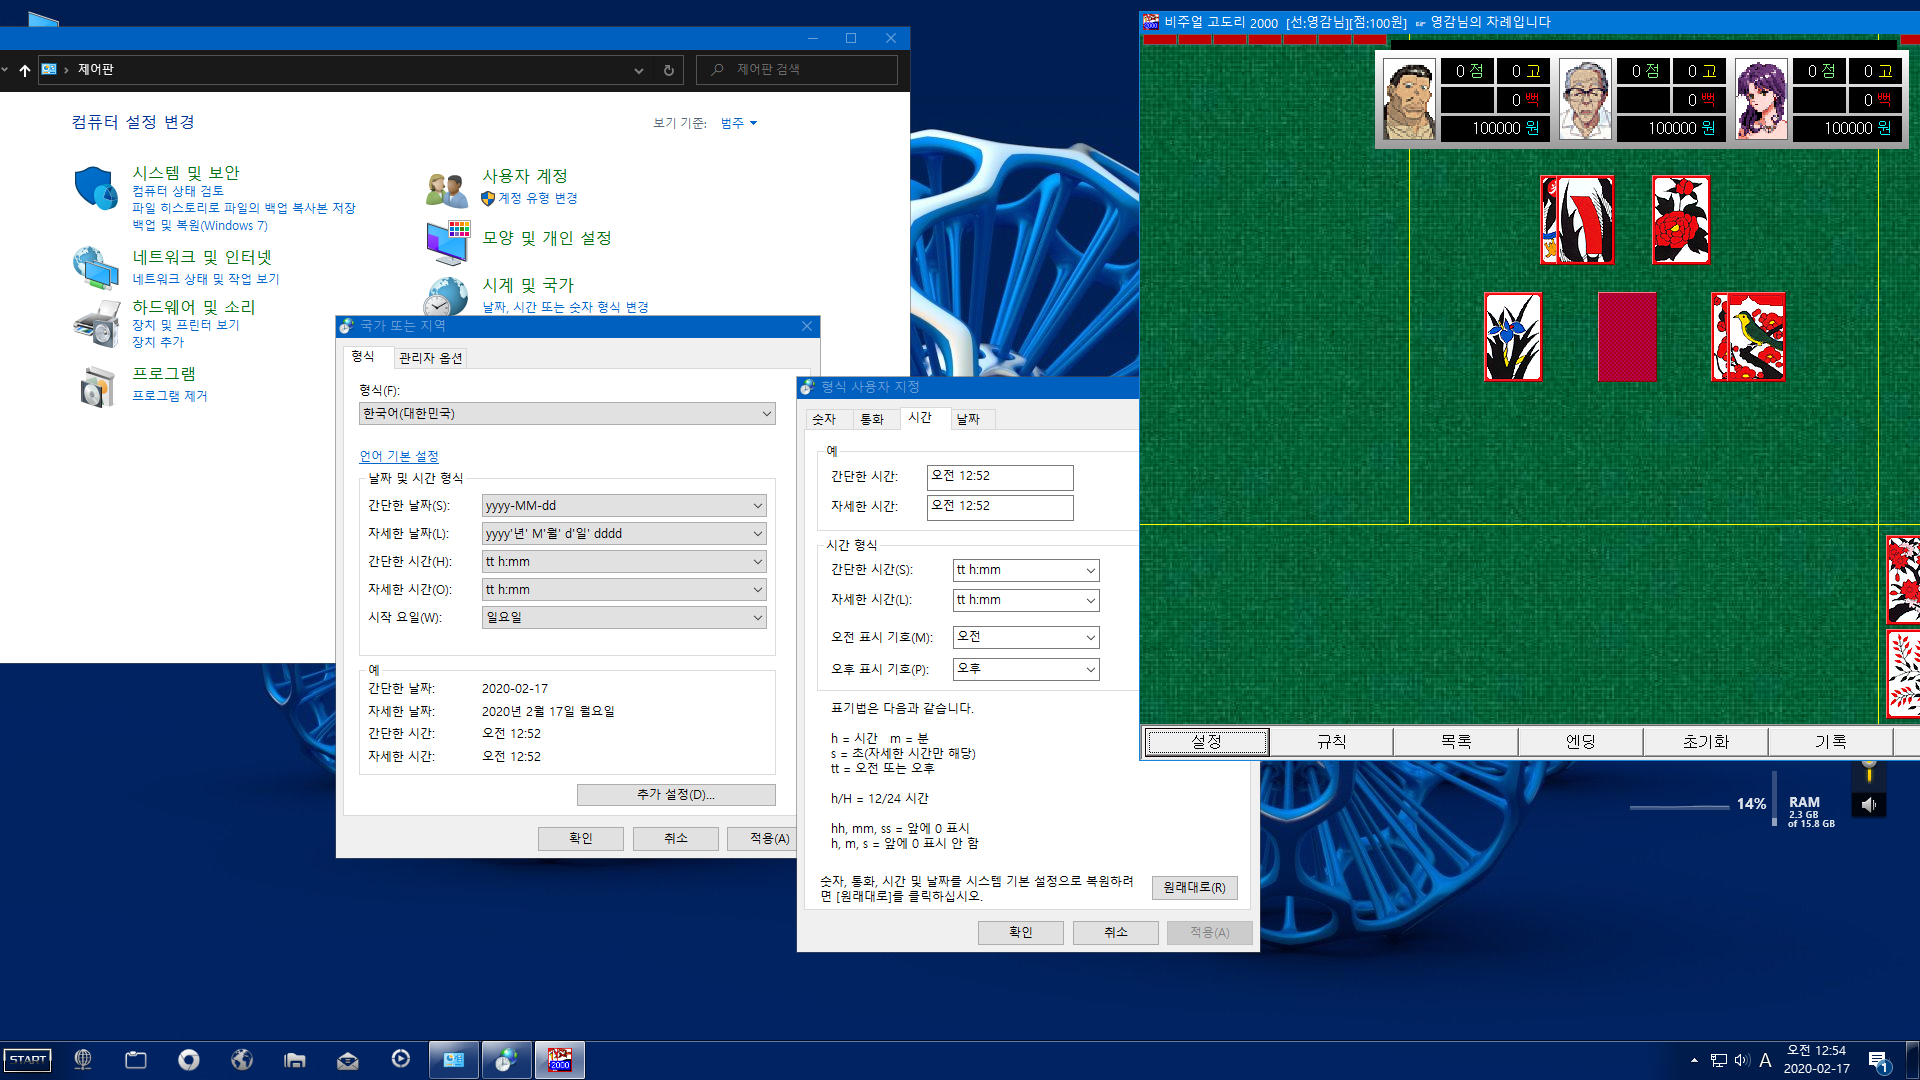Open media player icon in taskbar
Screen dimensions: 1920x1080
click(401, 1059)
